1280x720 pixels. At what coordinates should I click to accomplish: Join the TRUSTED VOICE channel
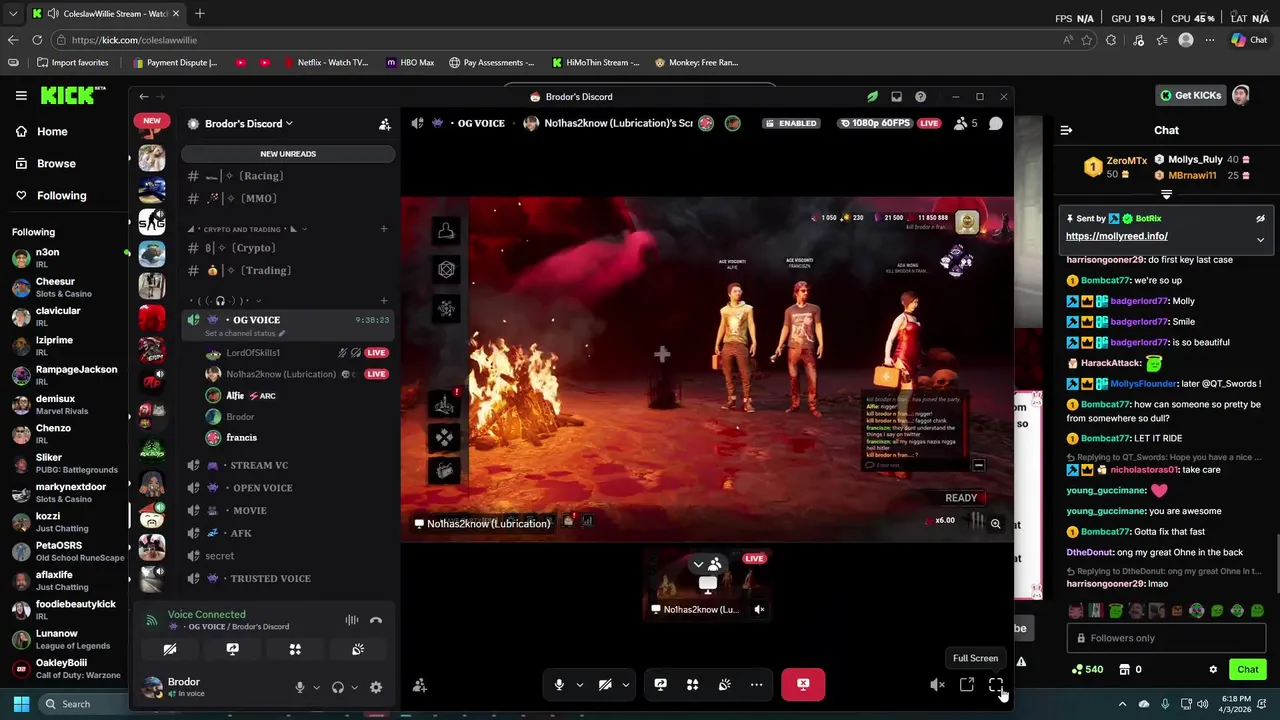click(288, 579)
